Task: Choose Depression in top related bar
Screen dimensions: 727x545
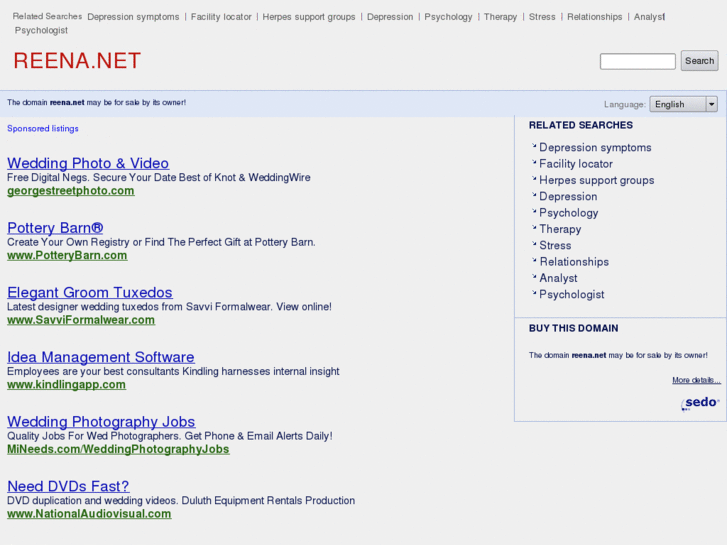Action: coord(390,17)
